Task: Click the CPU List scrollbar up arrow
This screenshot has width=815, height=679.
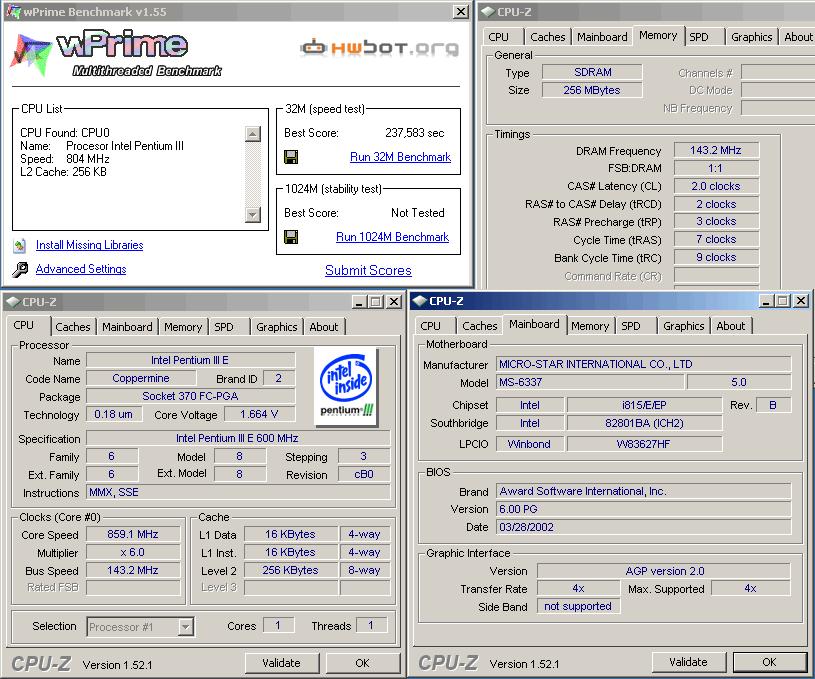Action: (253, 133)
